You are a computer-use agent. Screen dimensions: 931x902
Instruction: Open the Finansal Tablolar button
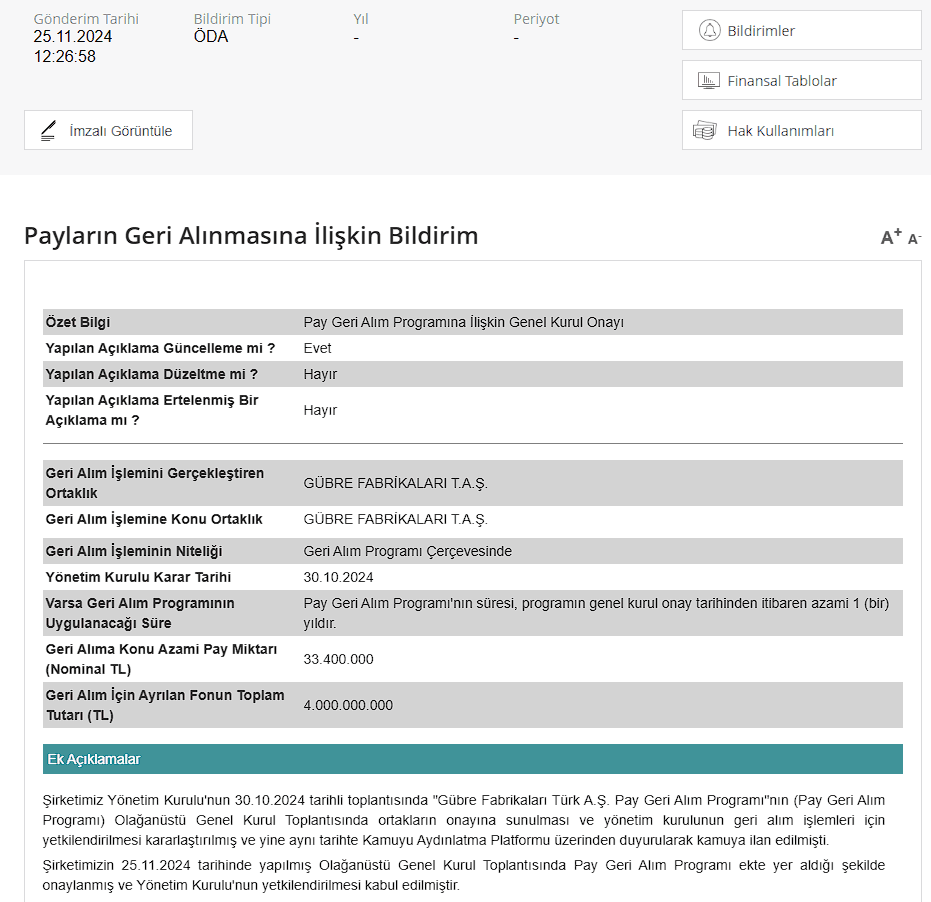pos(802,80)
